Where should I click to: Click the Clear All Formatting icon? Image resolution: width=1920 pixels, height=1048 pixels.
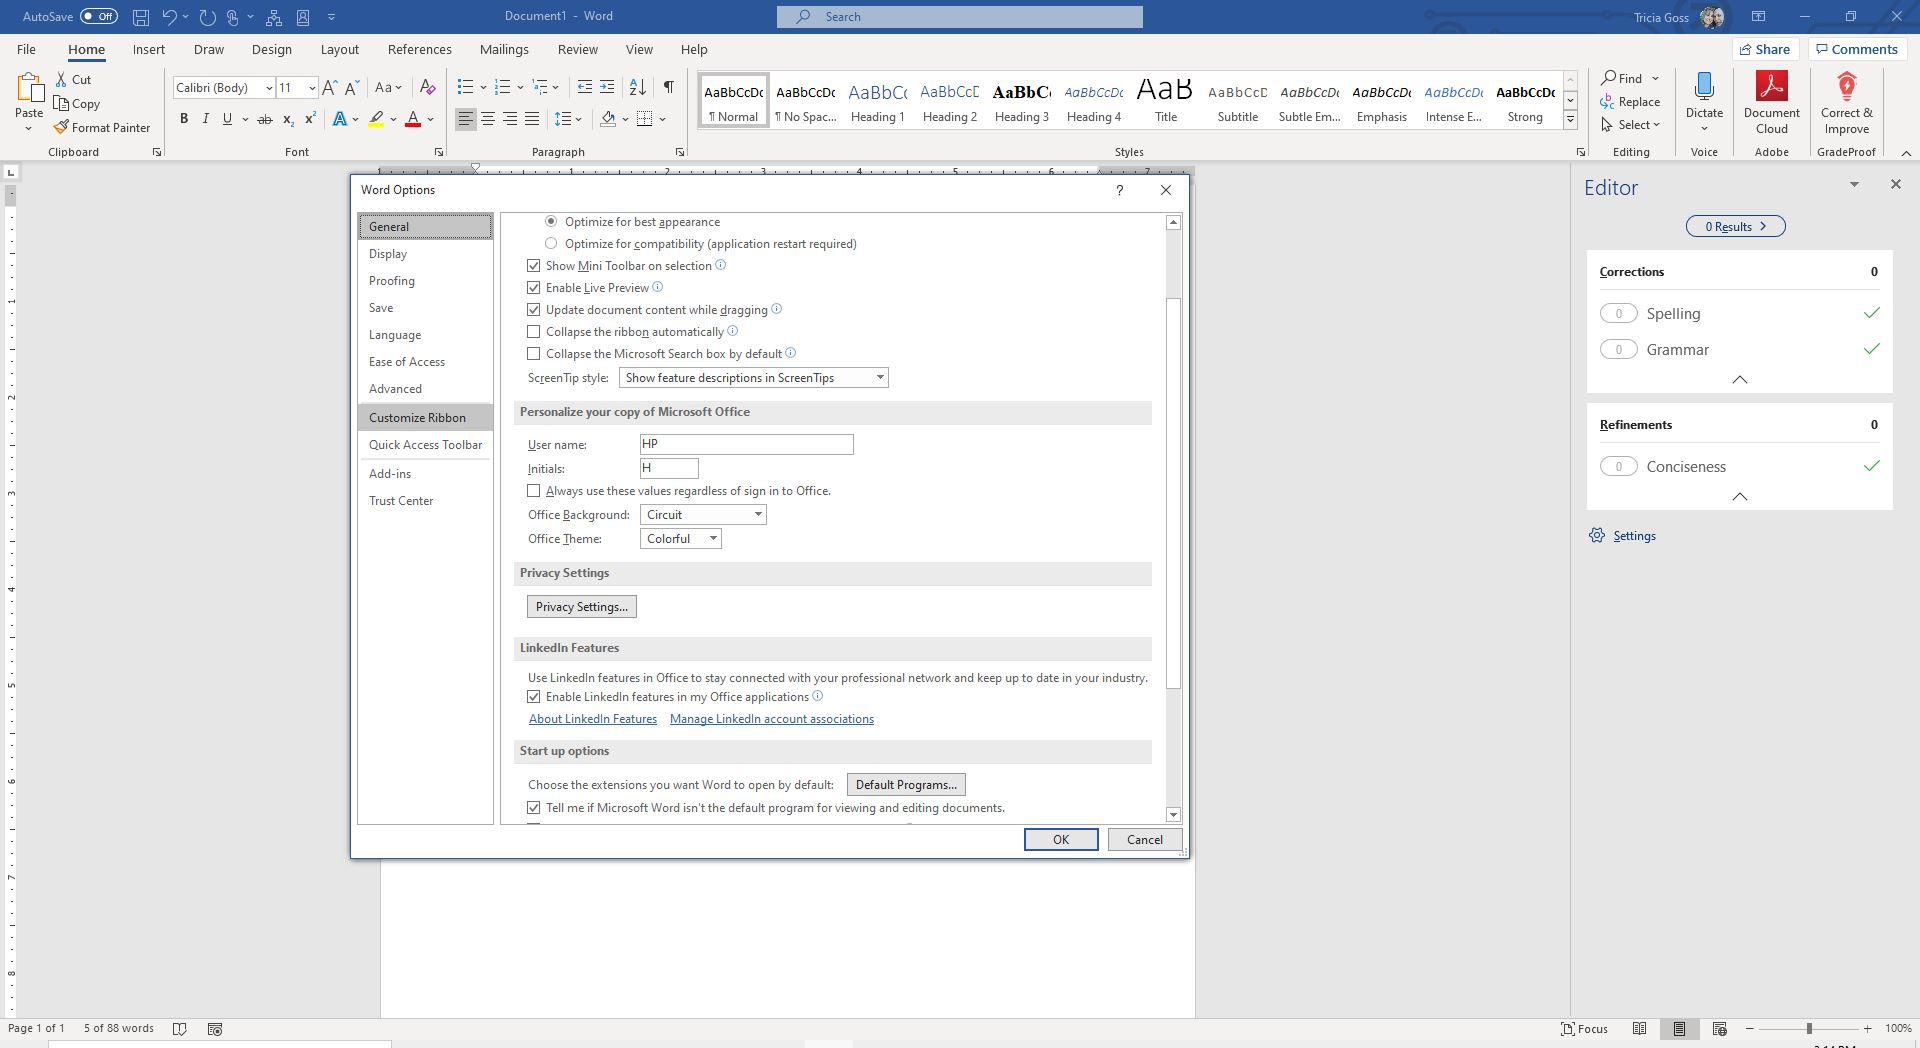(427, 88)
